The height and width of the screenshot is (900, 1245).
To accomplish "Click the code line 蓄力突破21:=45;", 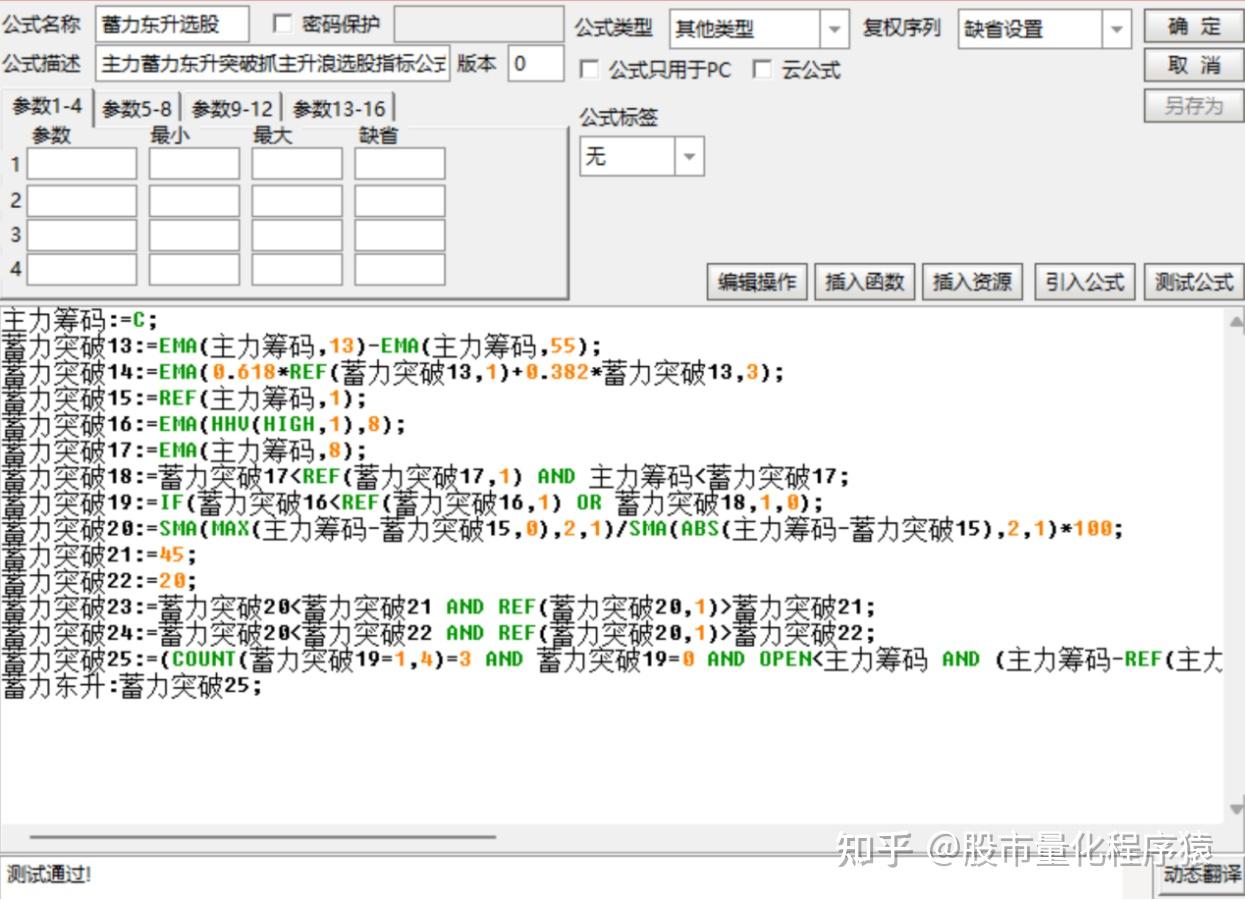I will pyautogui.click(x=99, y=554).
